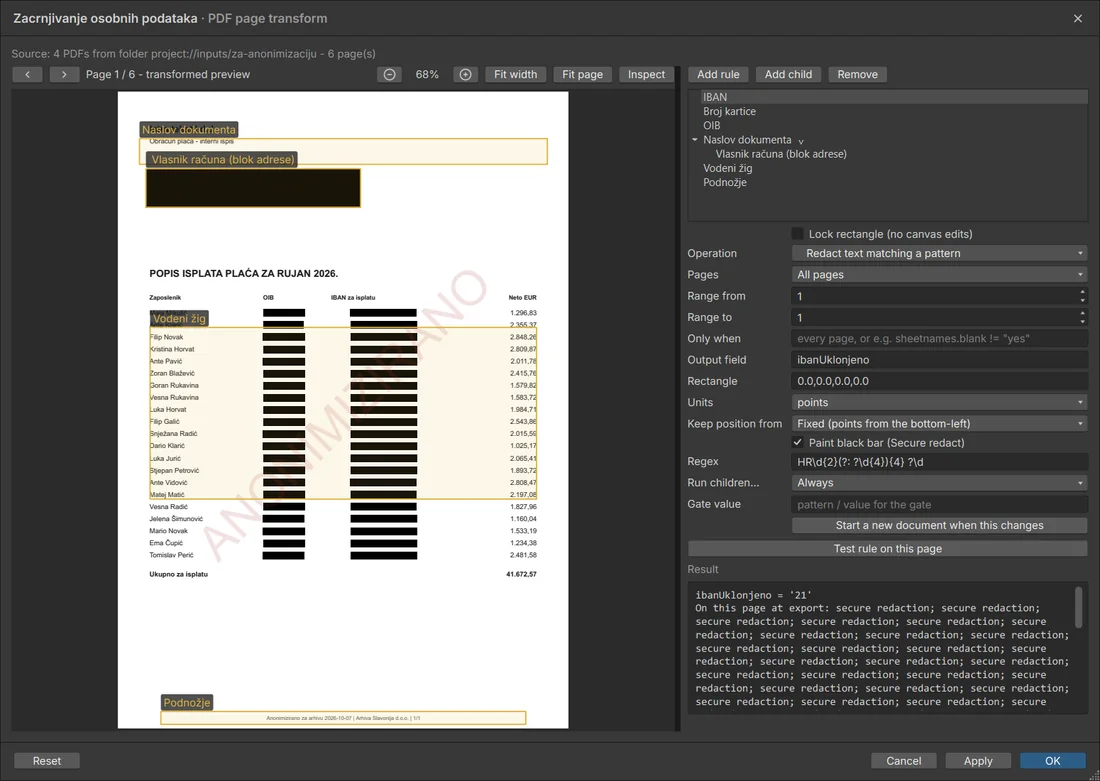
Task: Click 'Page 1 / 6 - transformed preview' text
Action: (x=168, y=74)
